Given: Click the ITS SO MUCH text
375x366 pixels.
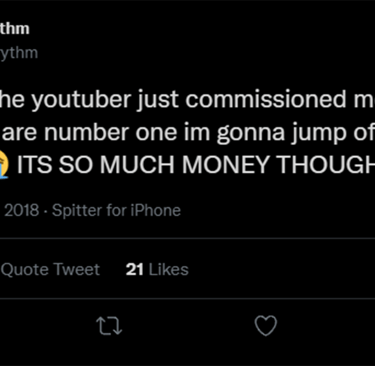Looking at the screenshot, I should 96,165.
